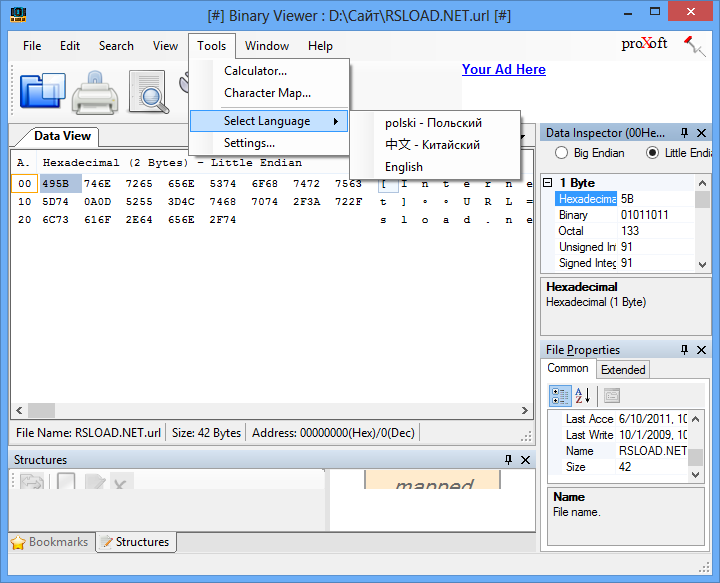Select the Size property value 42
This screenshot has height=583, width=720.
[625, 467]
